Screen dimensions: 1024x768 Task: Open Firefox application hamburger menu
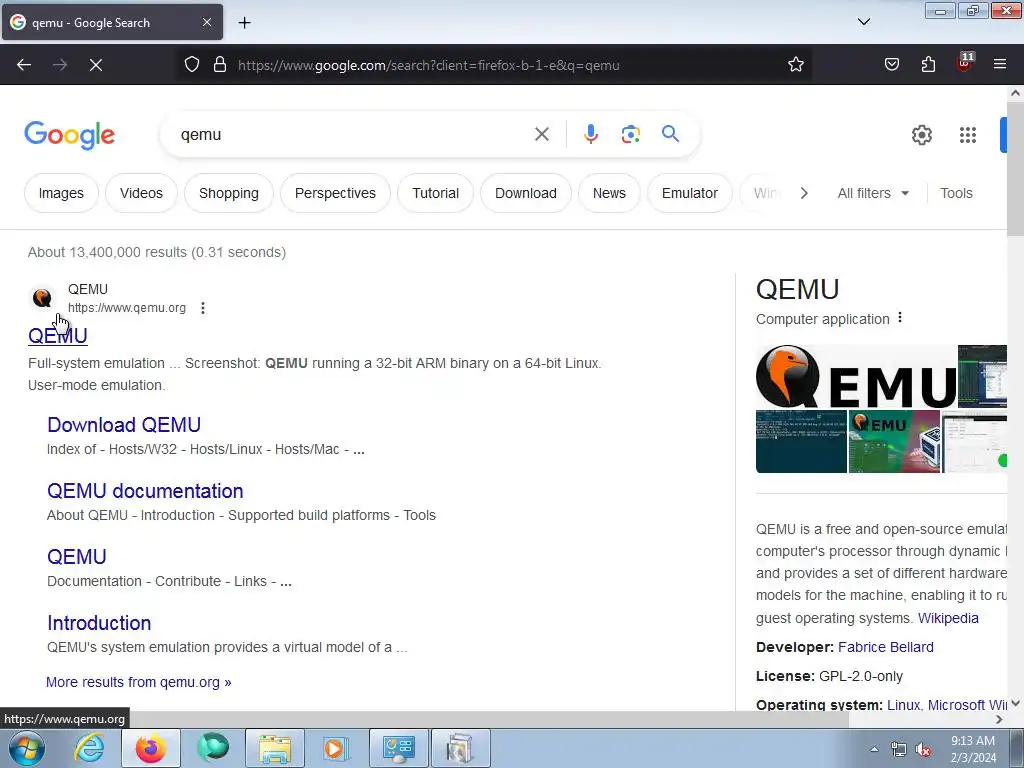(1000, 65)
